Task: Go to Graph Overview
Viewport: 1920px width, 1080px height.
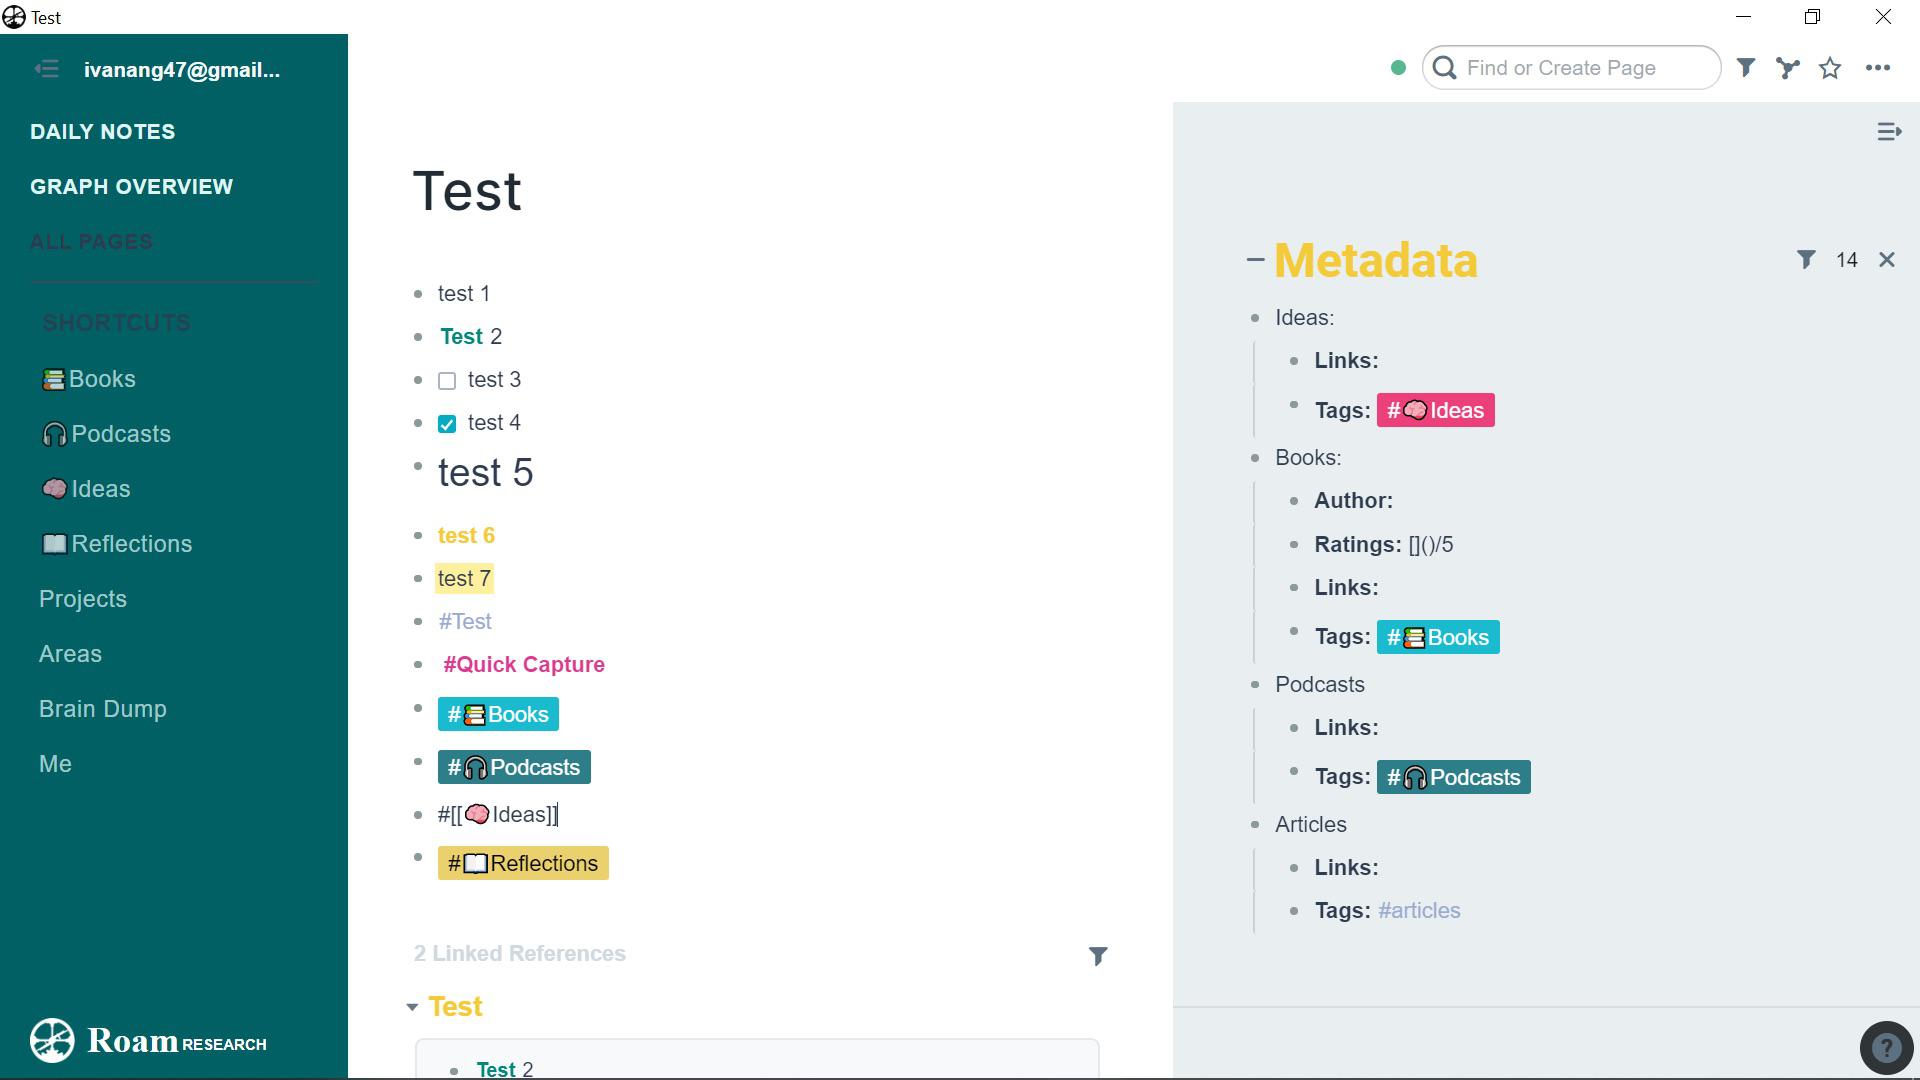Action: tap(131, 187)
